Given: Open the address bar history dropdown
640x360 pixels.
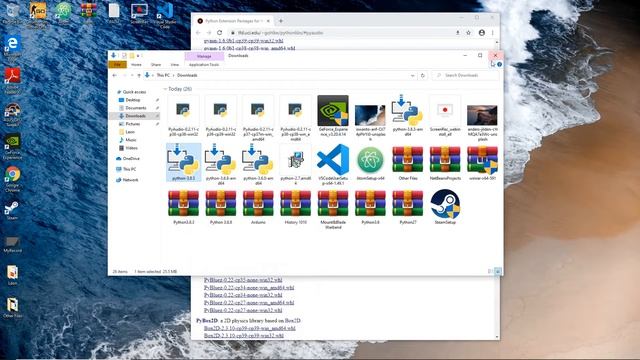Looking at the screenshot, I should pyautogui.click(x=413, y=76).
